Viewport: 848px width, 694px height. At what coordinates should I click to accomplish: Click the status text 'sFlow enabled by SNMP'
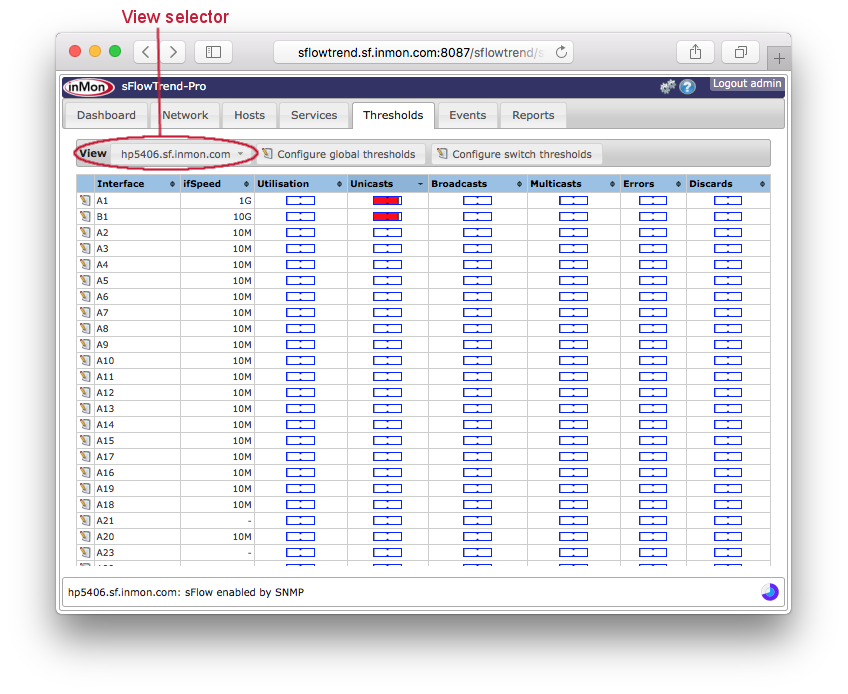click(x=244, y=592)
